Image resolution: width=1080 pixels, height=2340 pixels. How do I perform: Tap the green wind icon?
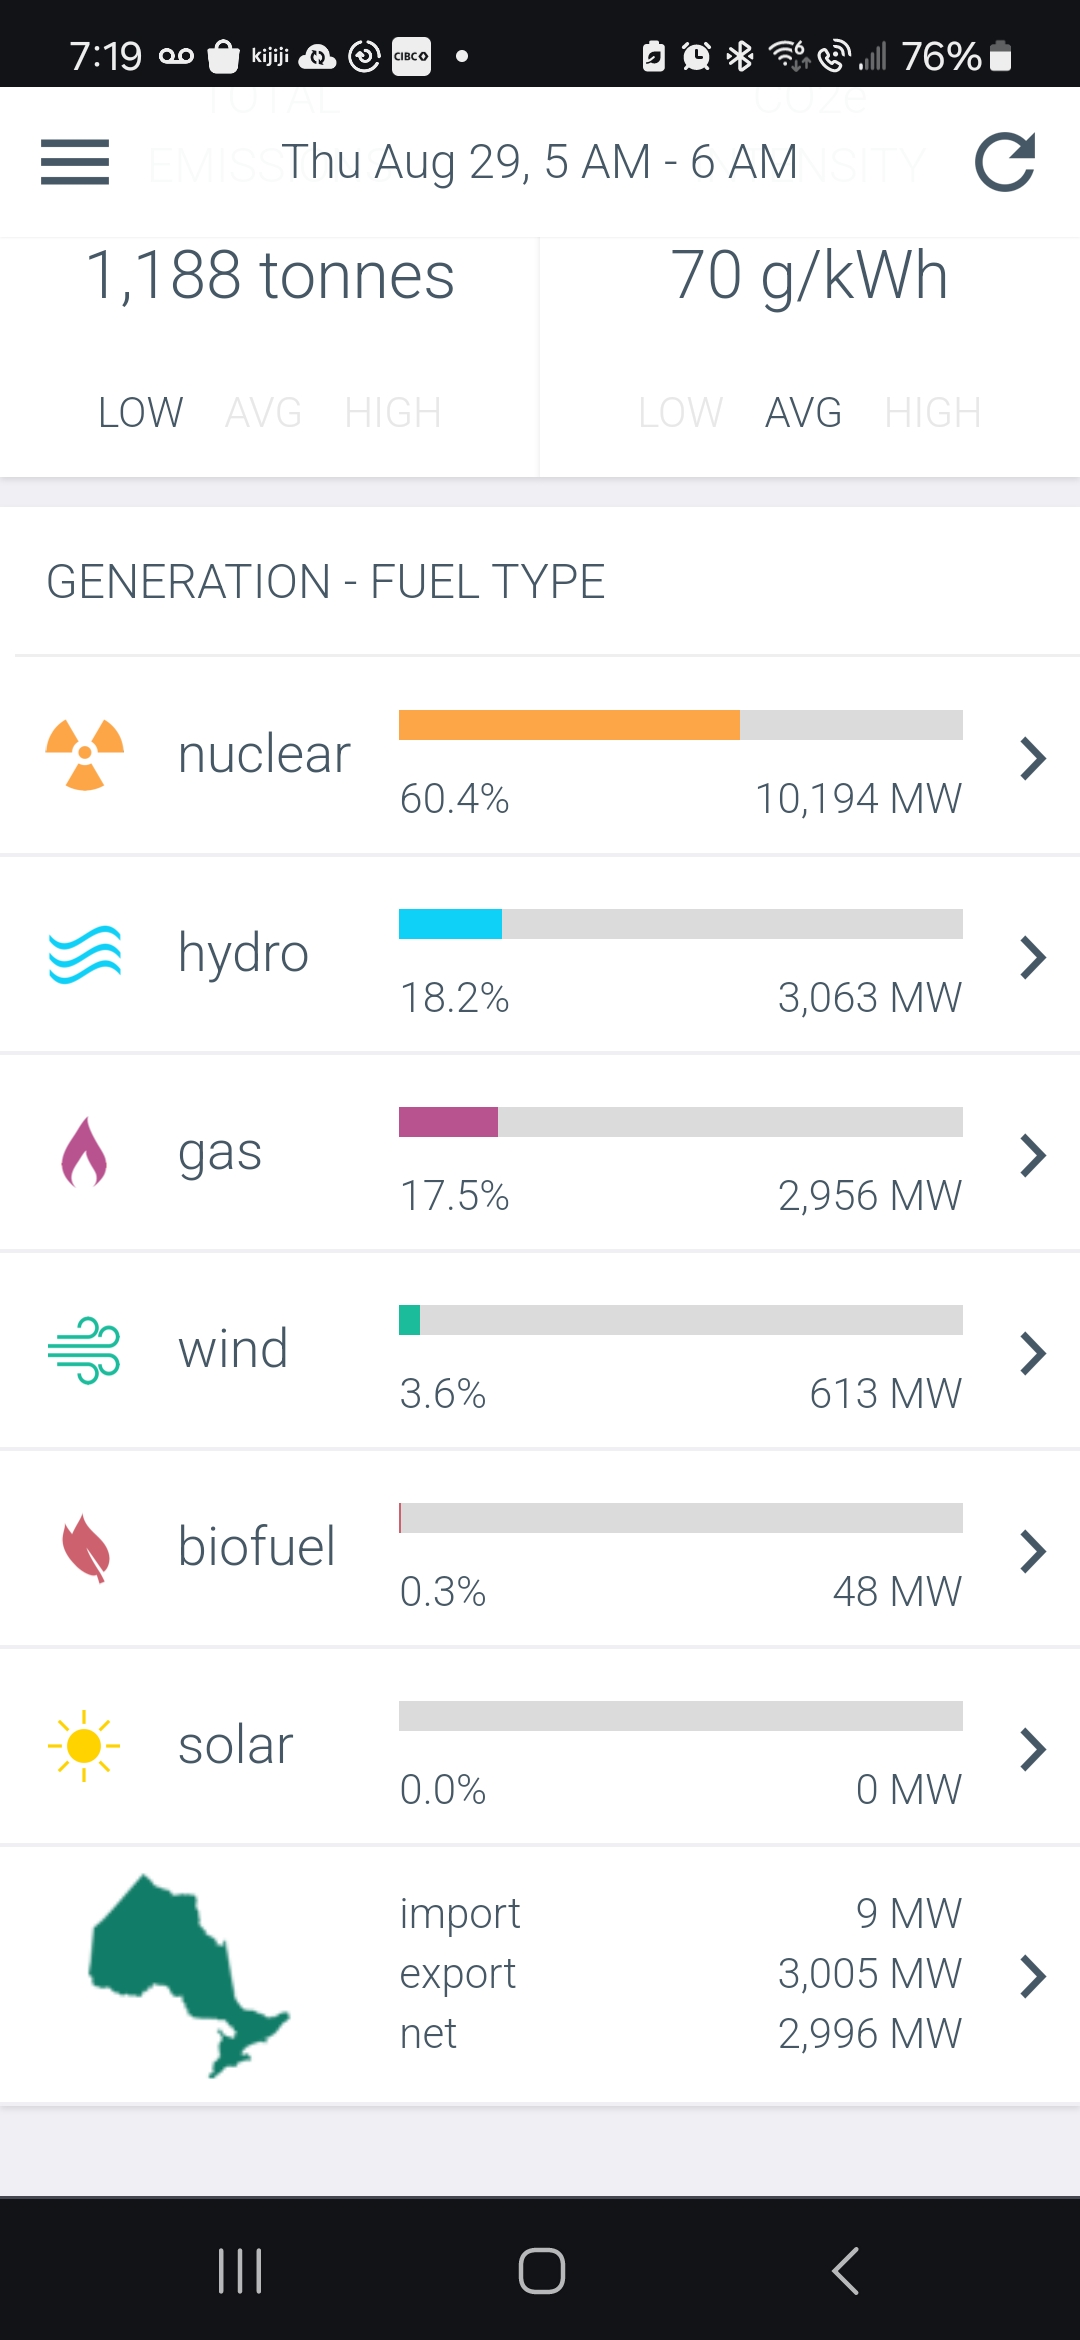(85, 1350)
